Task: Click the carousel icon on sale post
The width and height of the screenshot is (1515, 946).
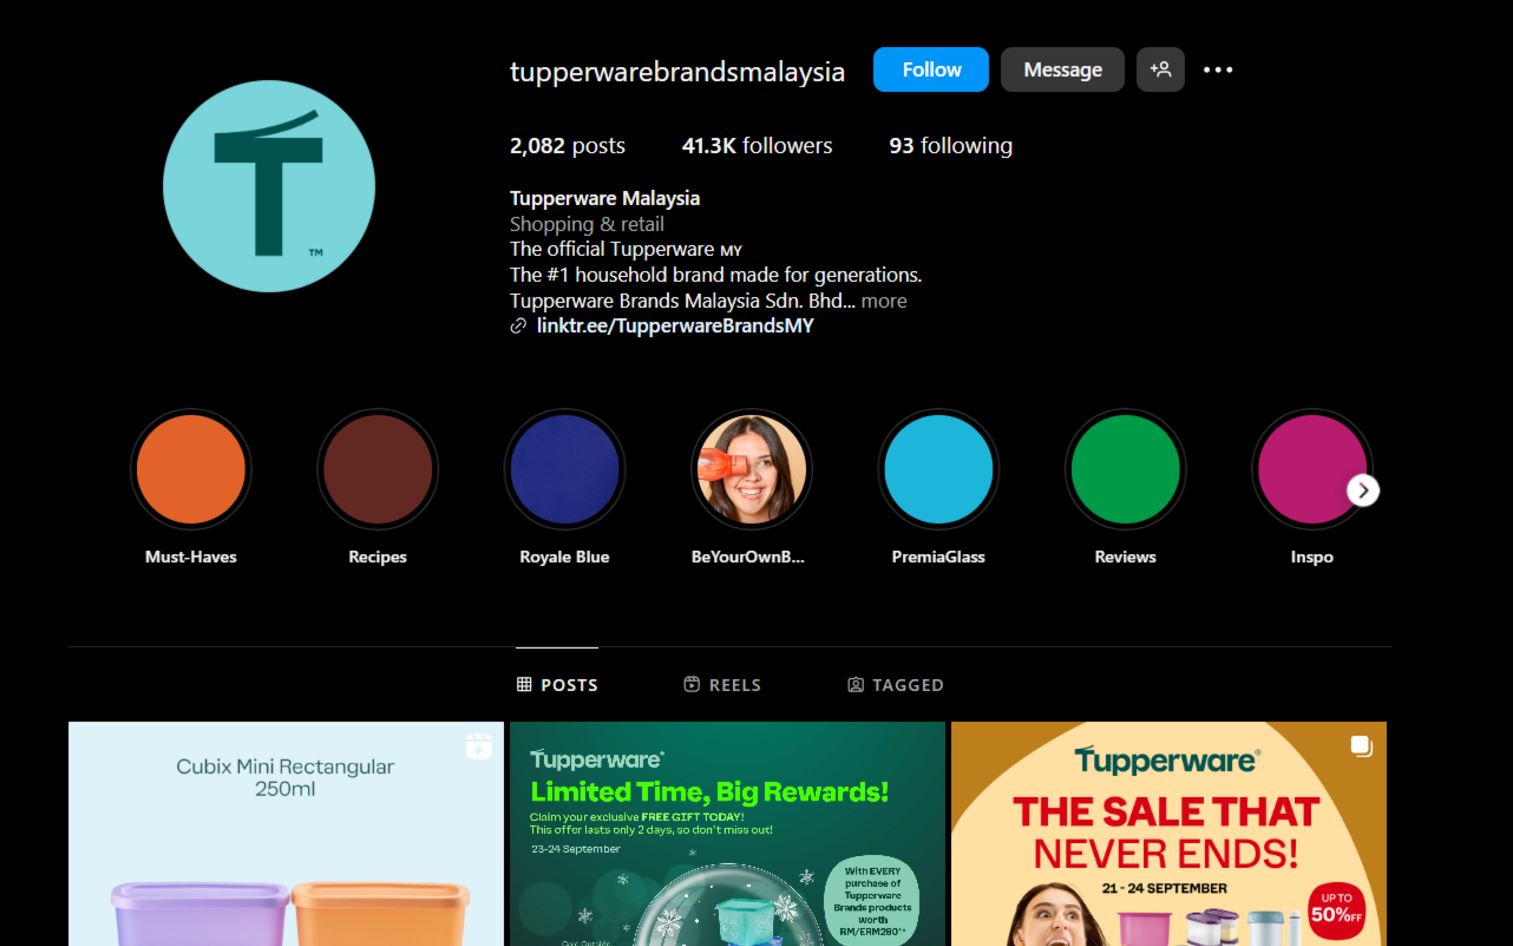Action: pyautogui.click(x=1361, y=746)
